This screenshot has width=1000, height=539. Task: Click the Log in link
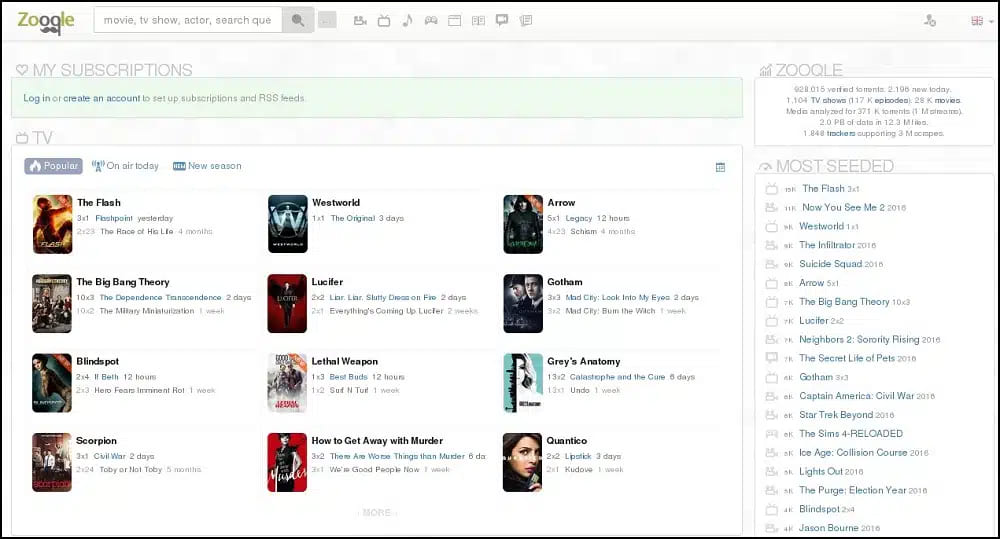click(x=36, y=98)
